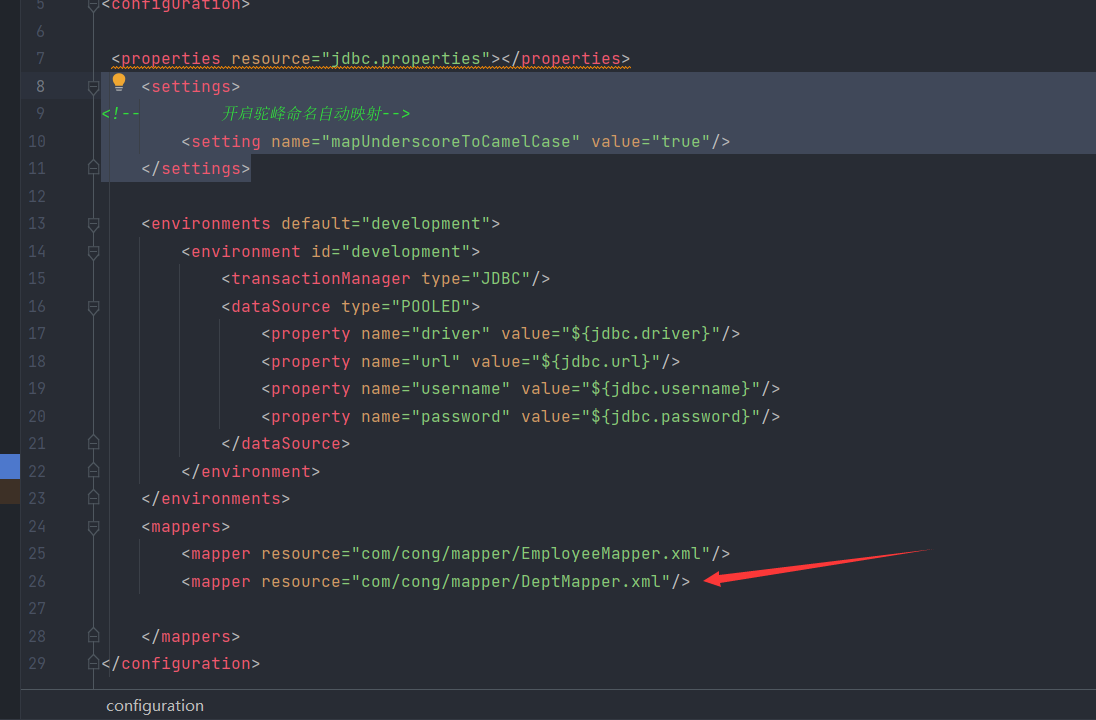Click the closing settings tag on line 11
This screenshot has width=1096, height=720.
click(196, 169)
